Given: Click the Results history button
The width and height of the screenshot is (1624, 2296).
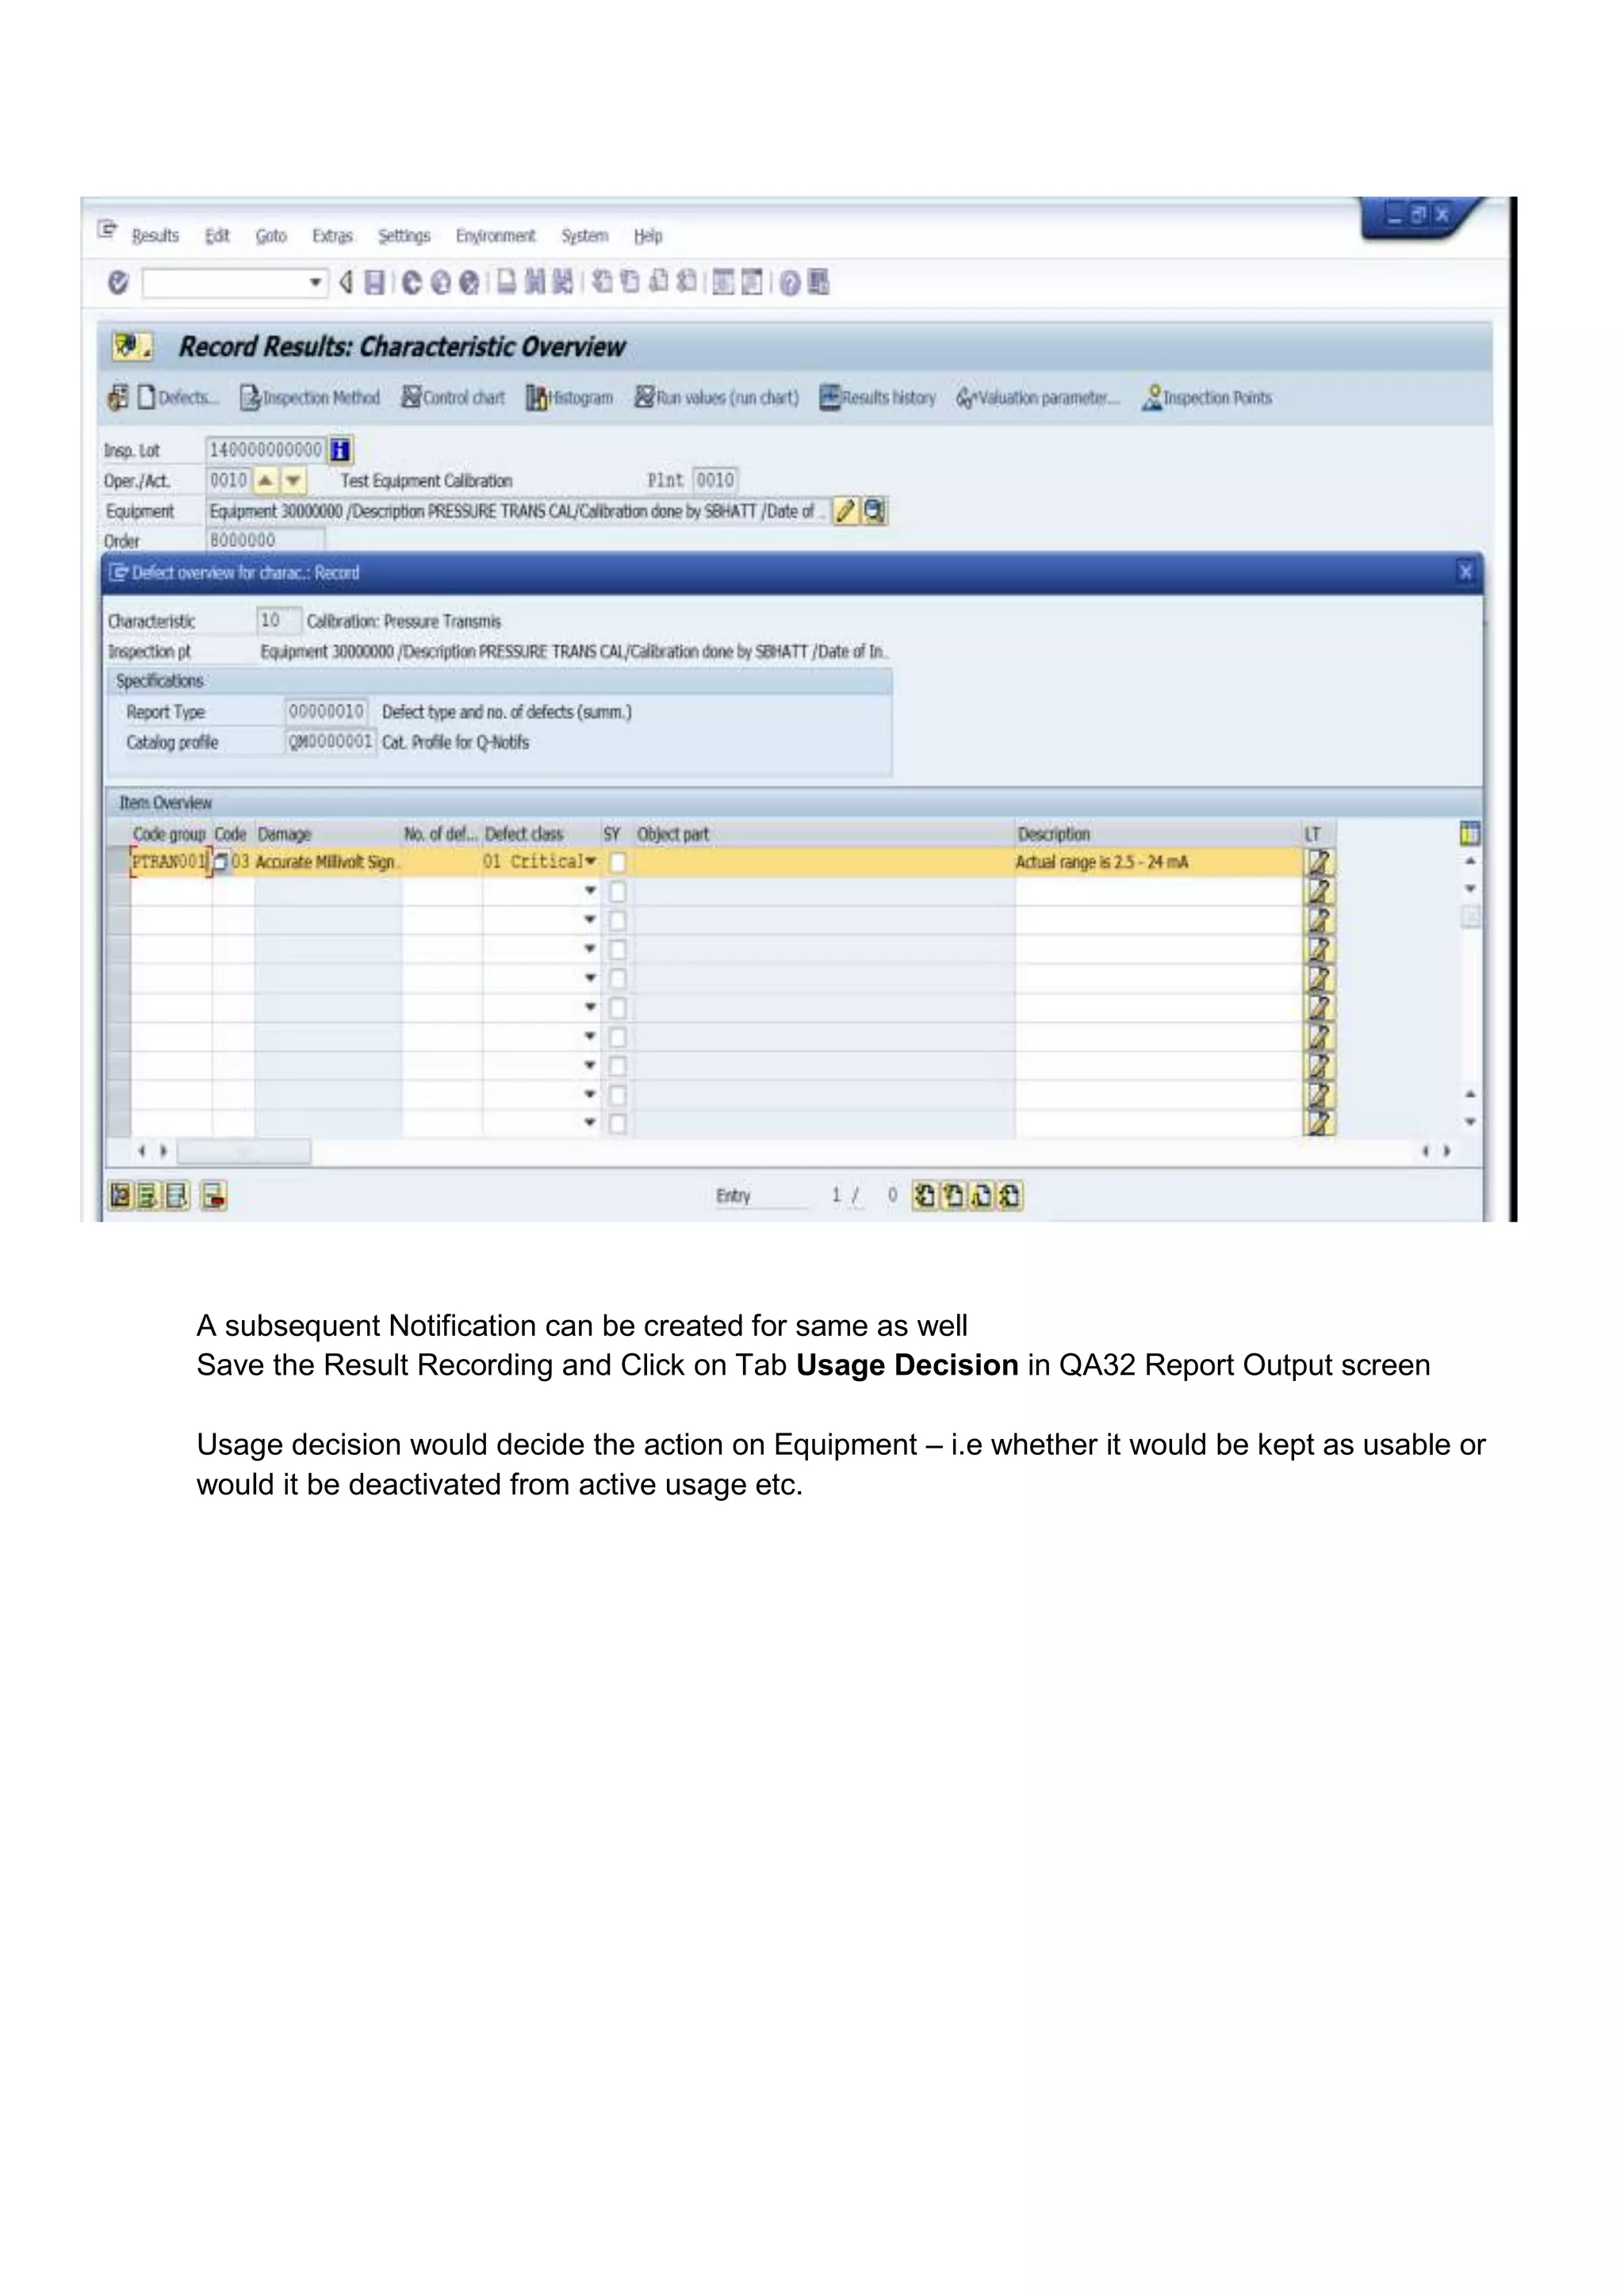Looking at the screenshot, I should click(x=878, y=398).
